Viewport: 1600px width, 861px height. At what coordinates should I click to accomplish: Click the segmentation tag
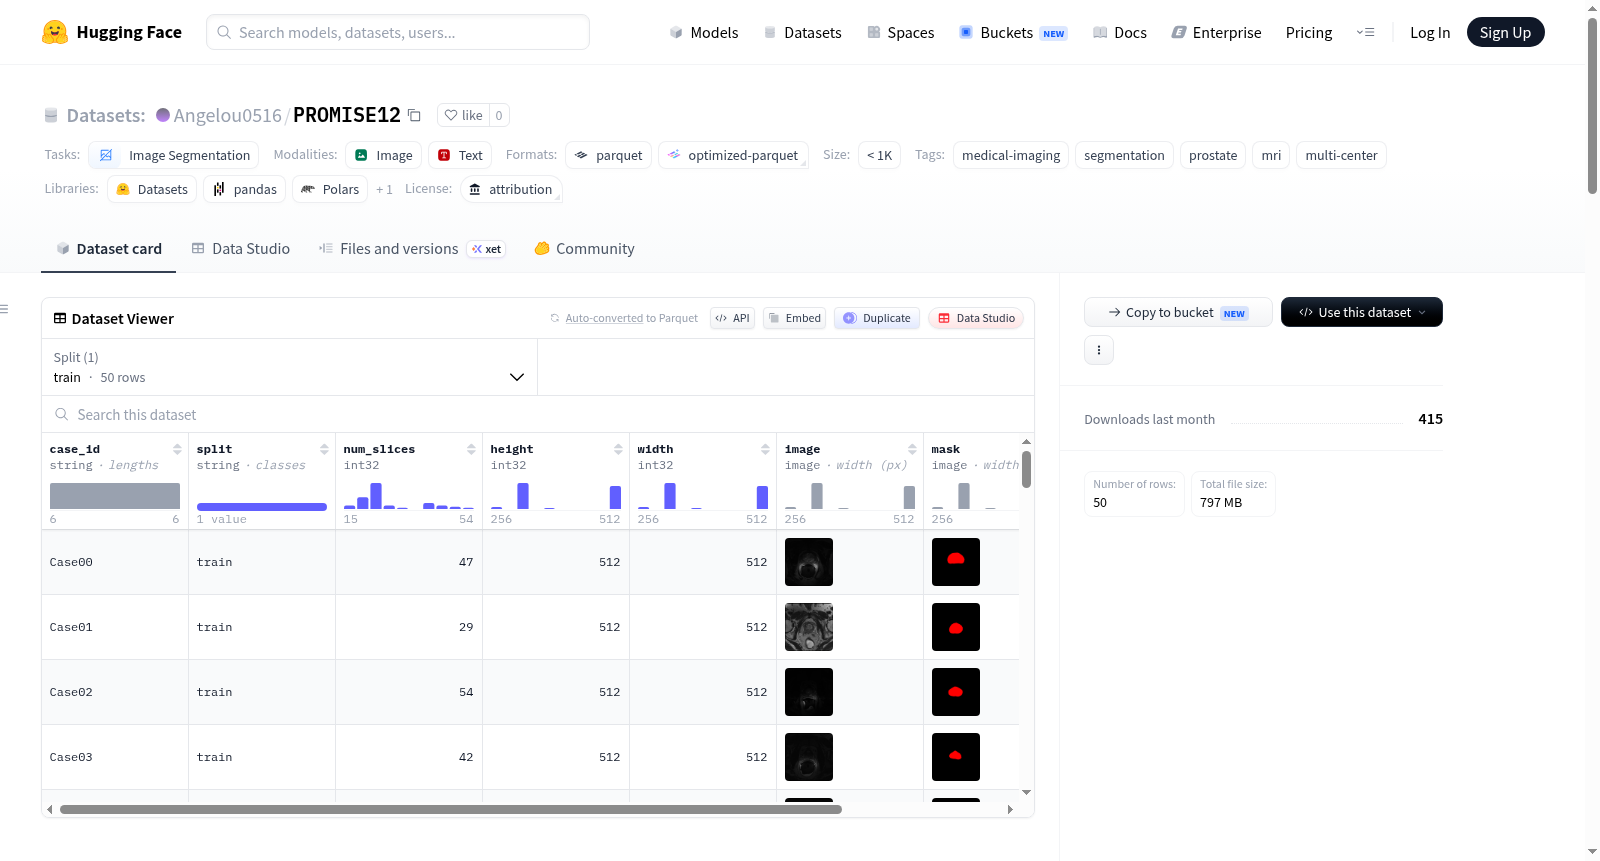coord(1124,155)
